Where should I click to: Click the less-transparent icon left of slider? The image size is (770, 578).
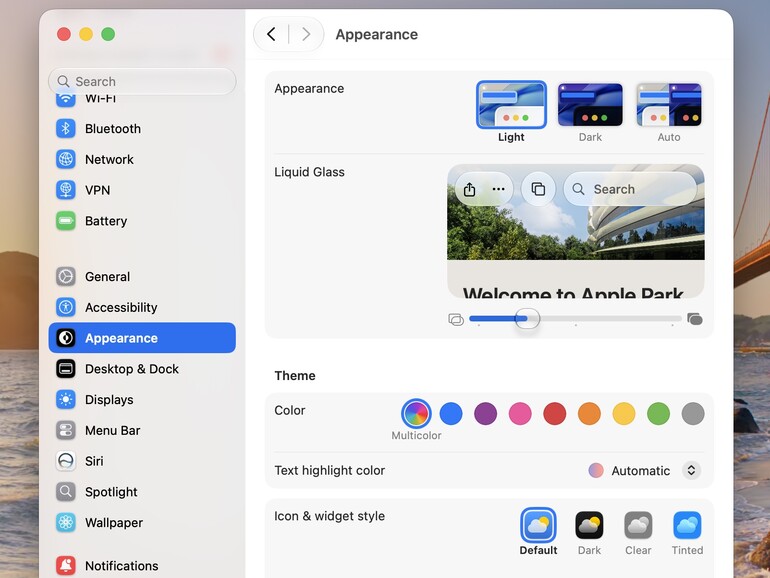click(x=456, y=320)
